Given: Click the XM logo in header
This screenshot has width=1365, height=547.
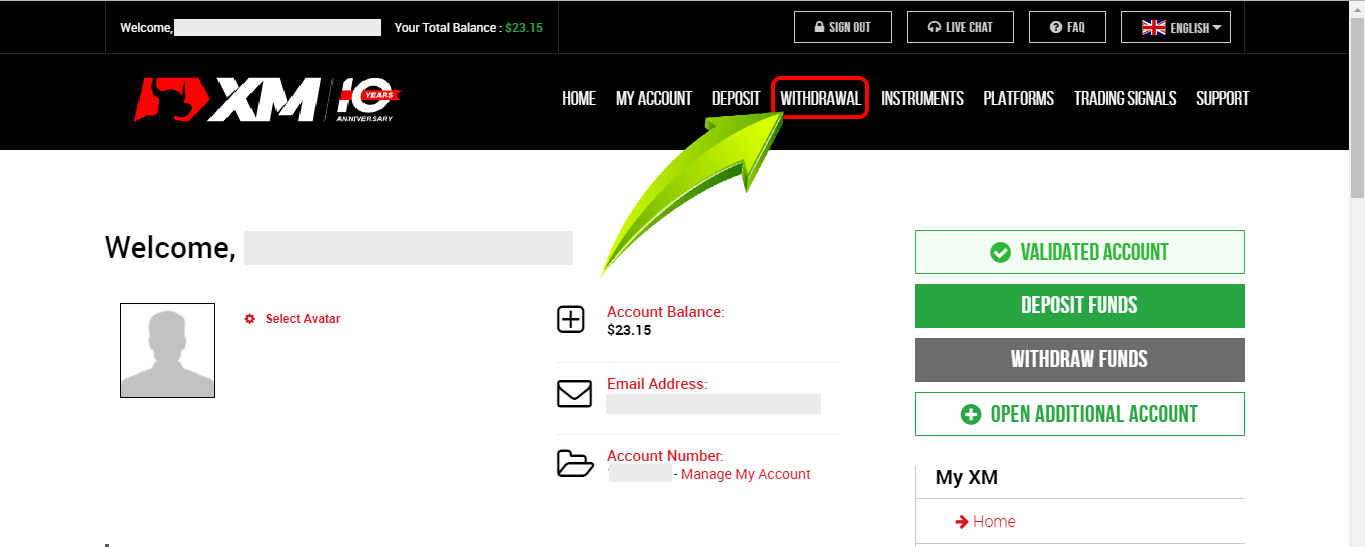Looking at the screenshot, I should point(267,99).
